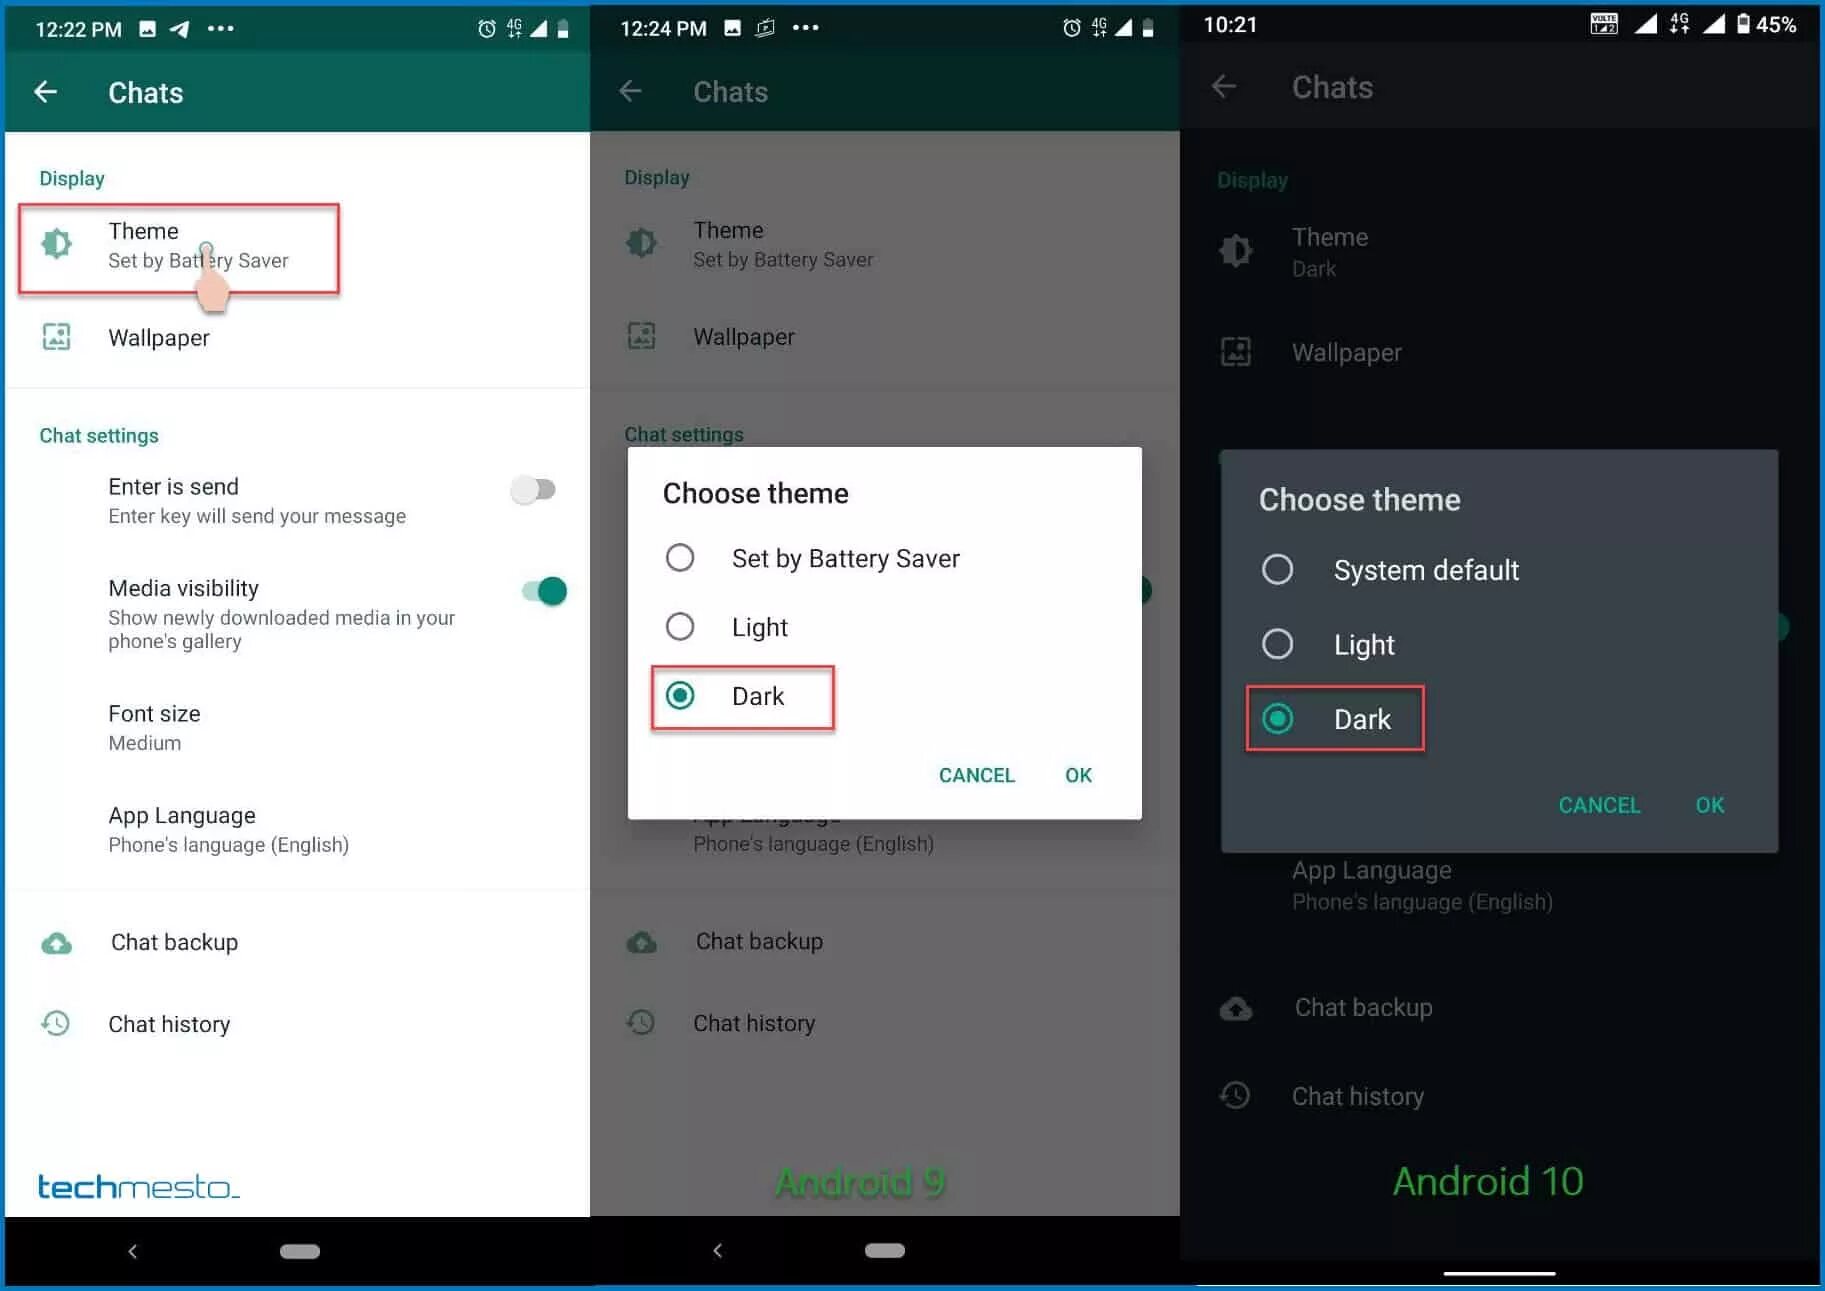This screenshot has width=1825, height=1291.
Task: Tap the Chat history icon in Android 9 screen
Action: coord(641,1022)
